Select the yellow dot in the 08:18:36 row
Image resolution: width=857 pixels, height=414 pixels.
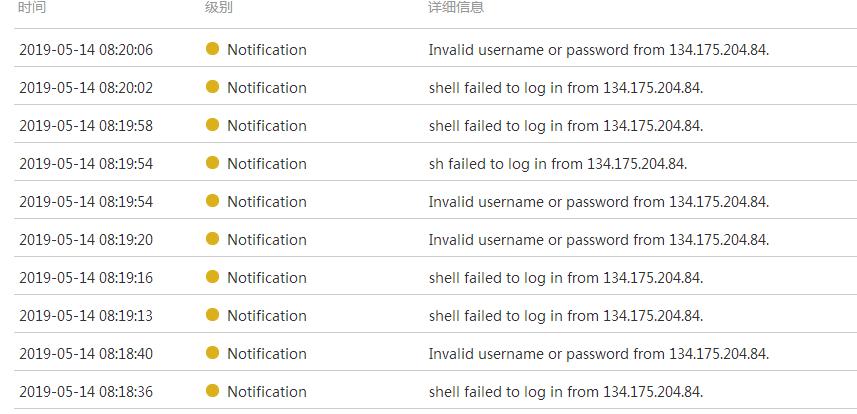click(x=212, y=391)
